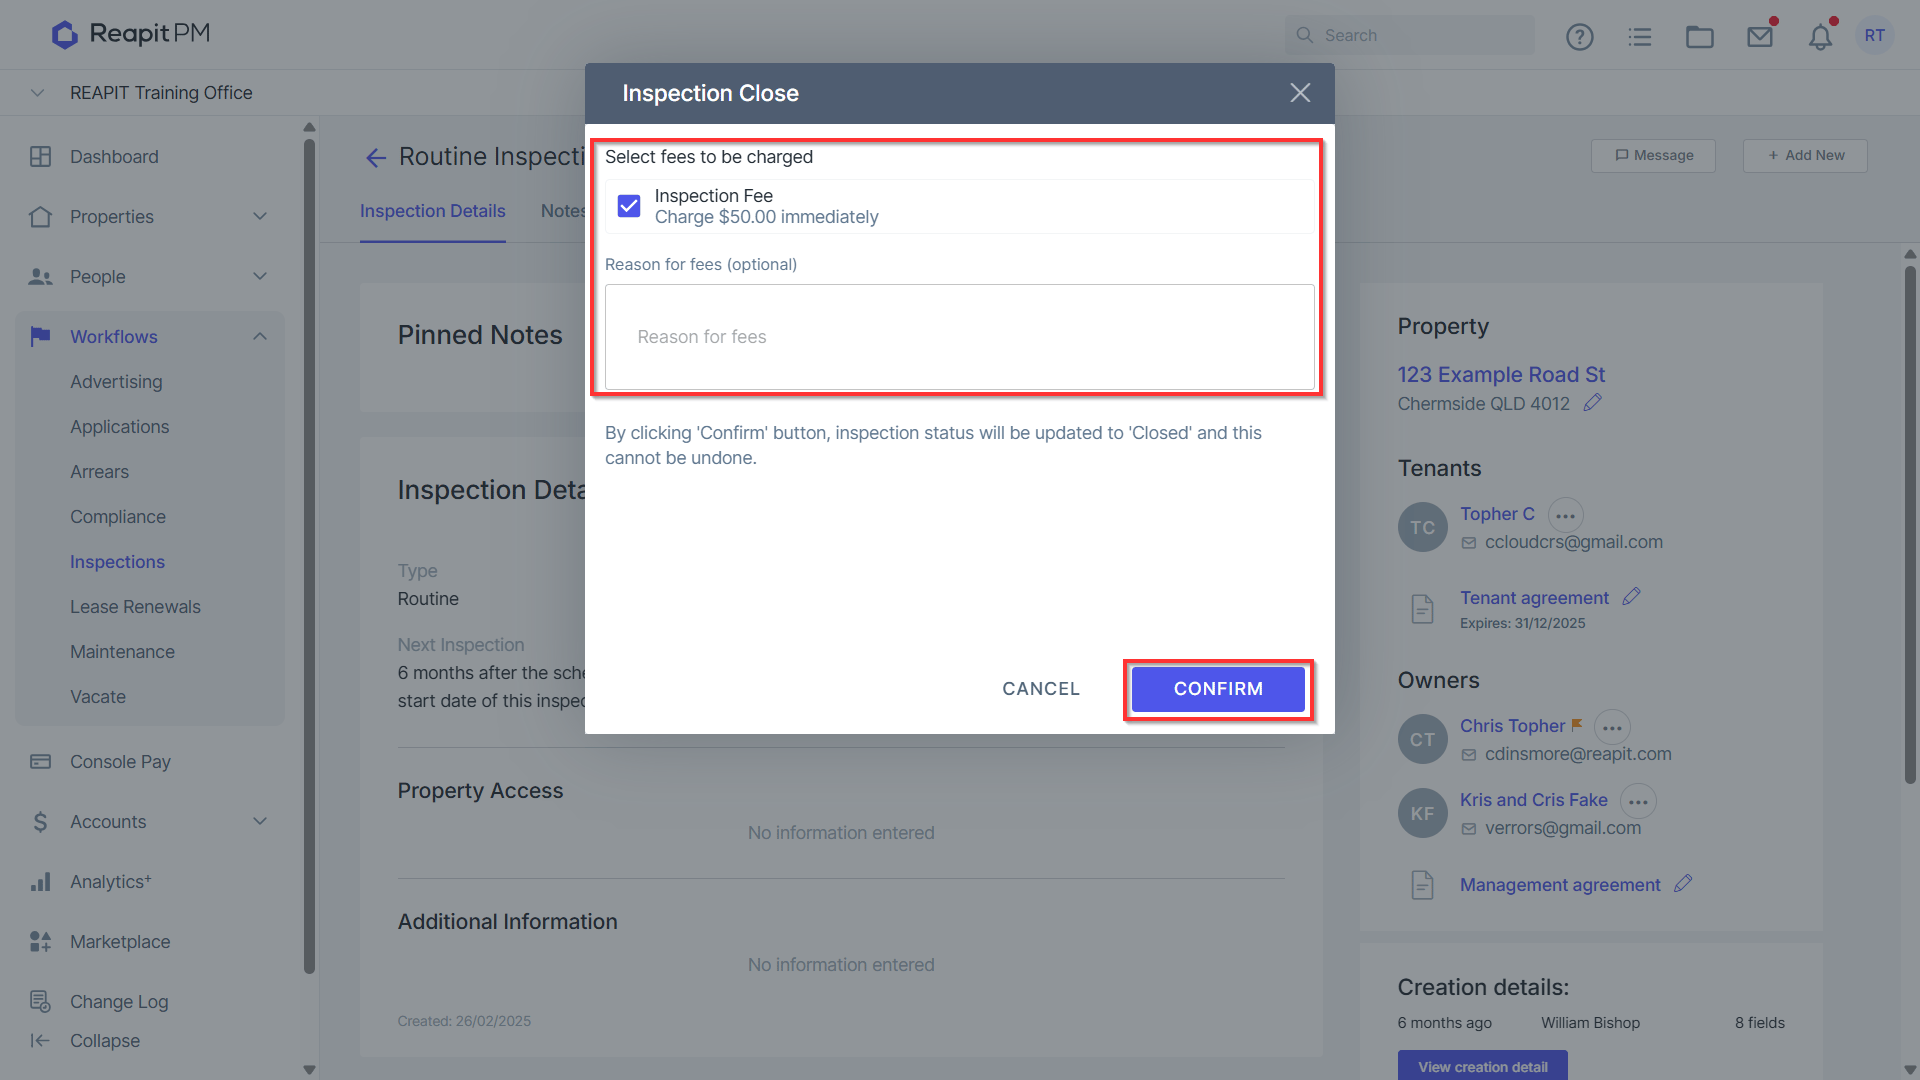The image size is (1920, 1080).
Task: Click CANCEL in the dialog
Action: pyautogui.click(x=1041, y=689)
